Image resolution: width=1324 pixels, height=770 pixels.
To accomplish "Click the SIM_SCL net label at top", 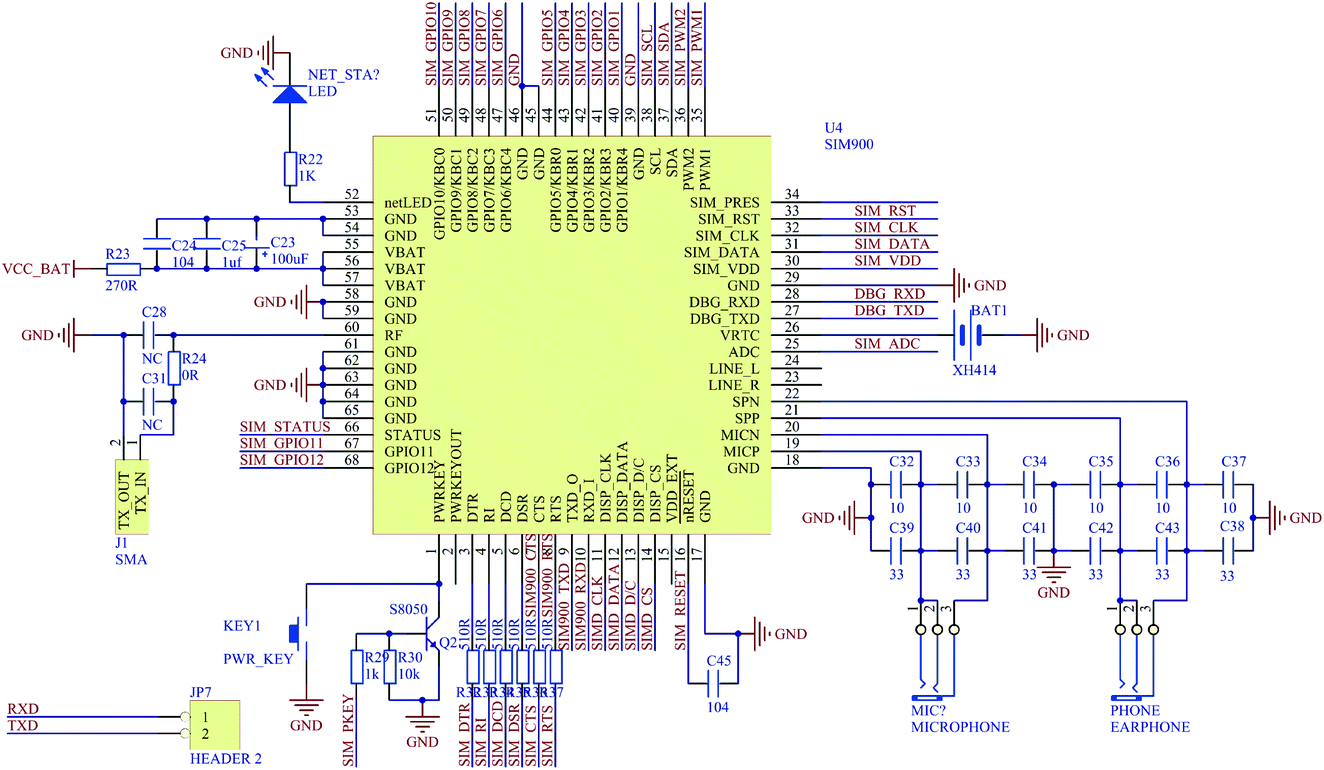I will pos(647,55).
